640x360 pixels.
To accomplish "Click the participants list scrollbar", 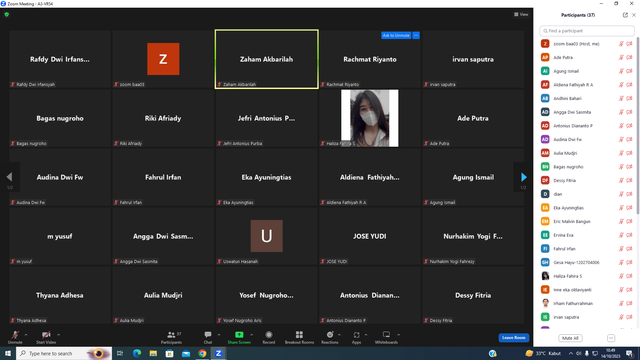I will (x=638, y=127).
